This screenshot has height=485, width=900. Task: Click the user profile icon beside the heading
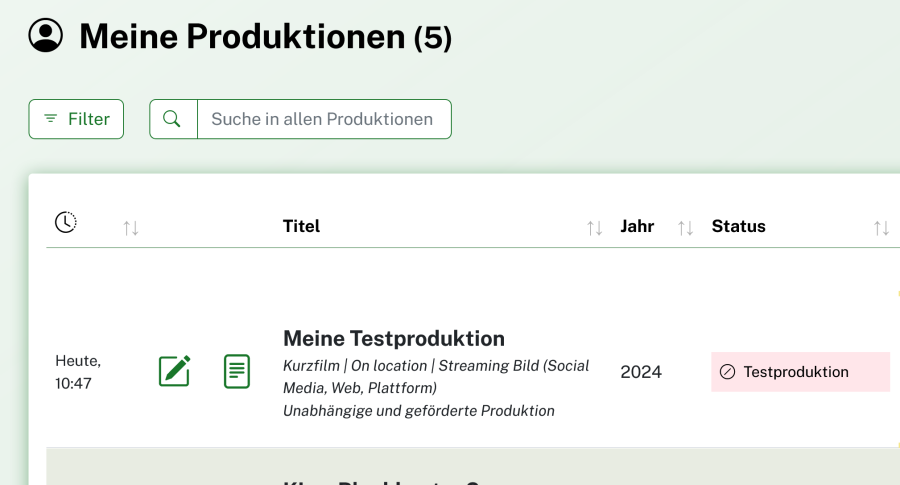[x=45, y=35]
